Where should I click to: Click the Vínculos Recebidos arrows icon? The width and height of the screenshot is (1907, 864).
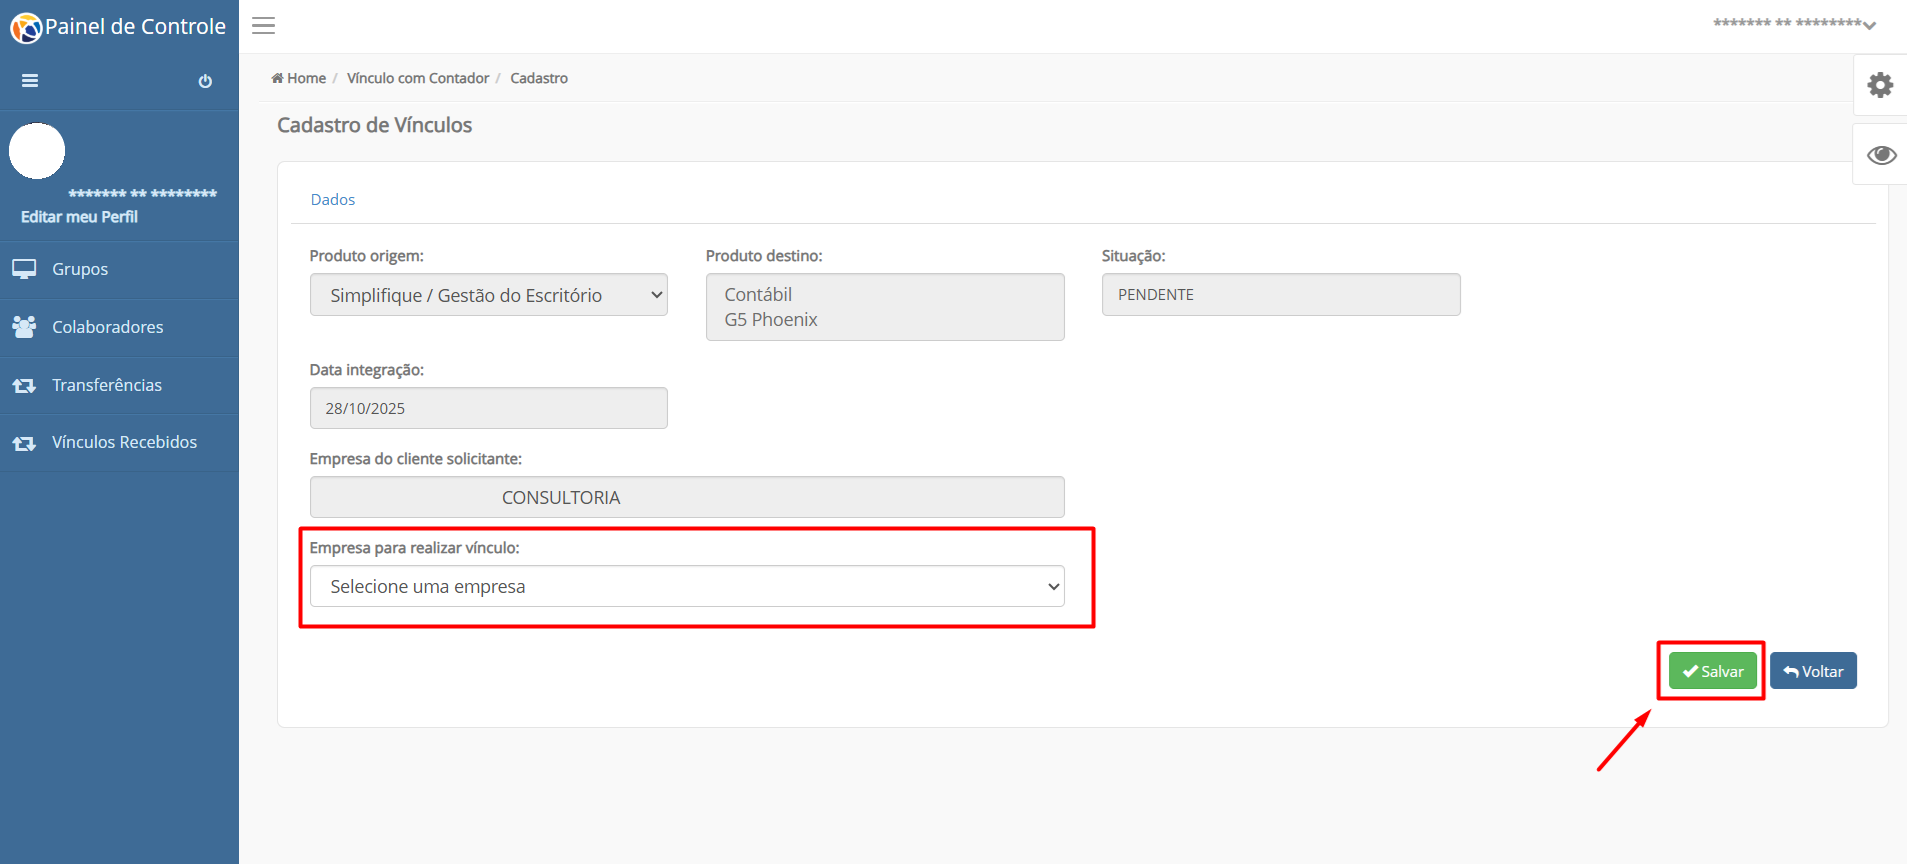pyautogui.click(x=24, y=443)
